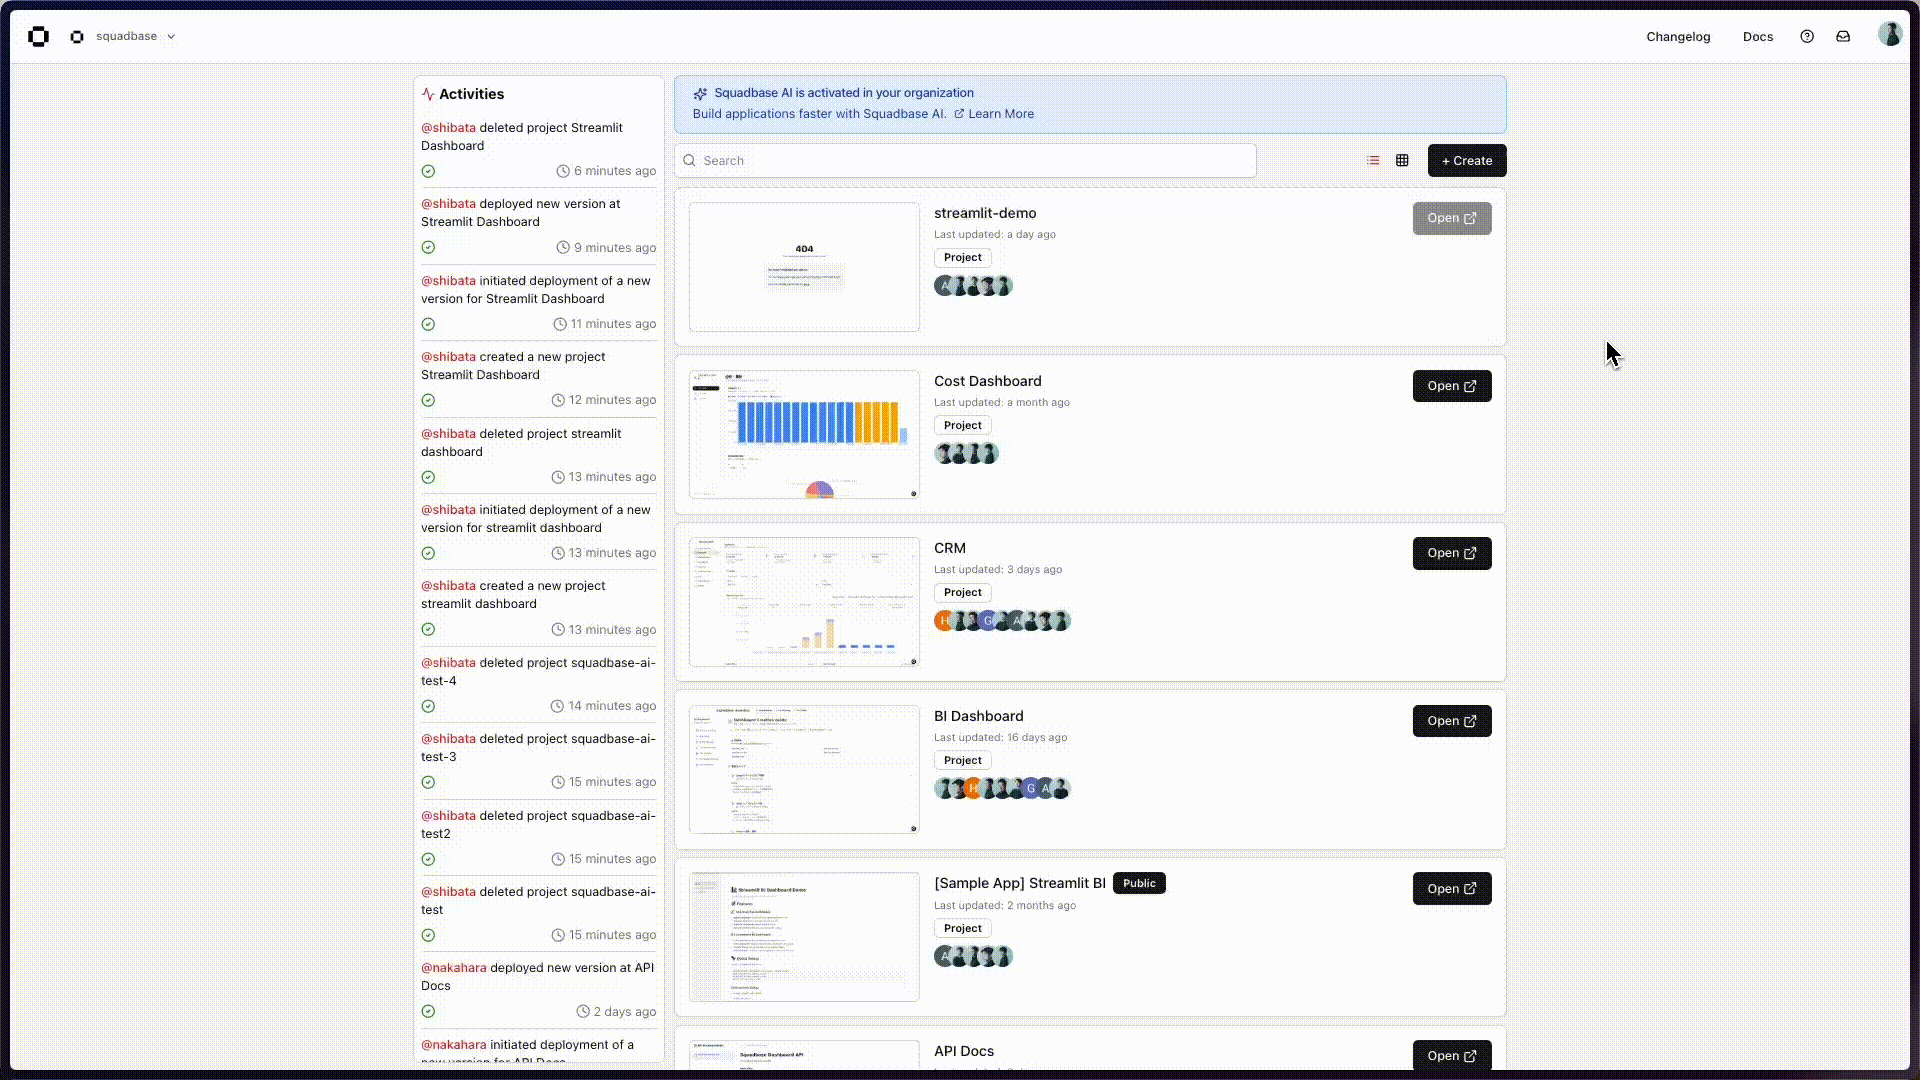Image resolution: width=1920 pixels, height=1080 pixels.
Task: Open the user profile avatar
Action: click(x=1888, y=34)
